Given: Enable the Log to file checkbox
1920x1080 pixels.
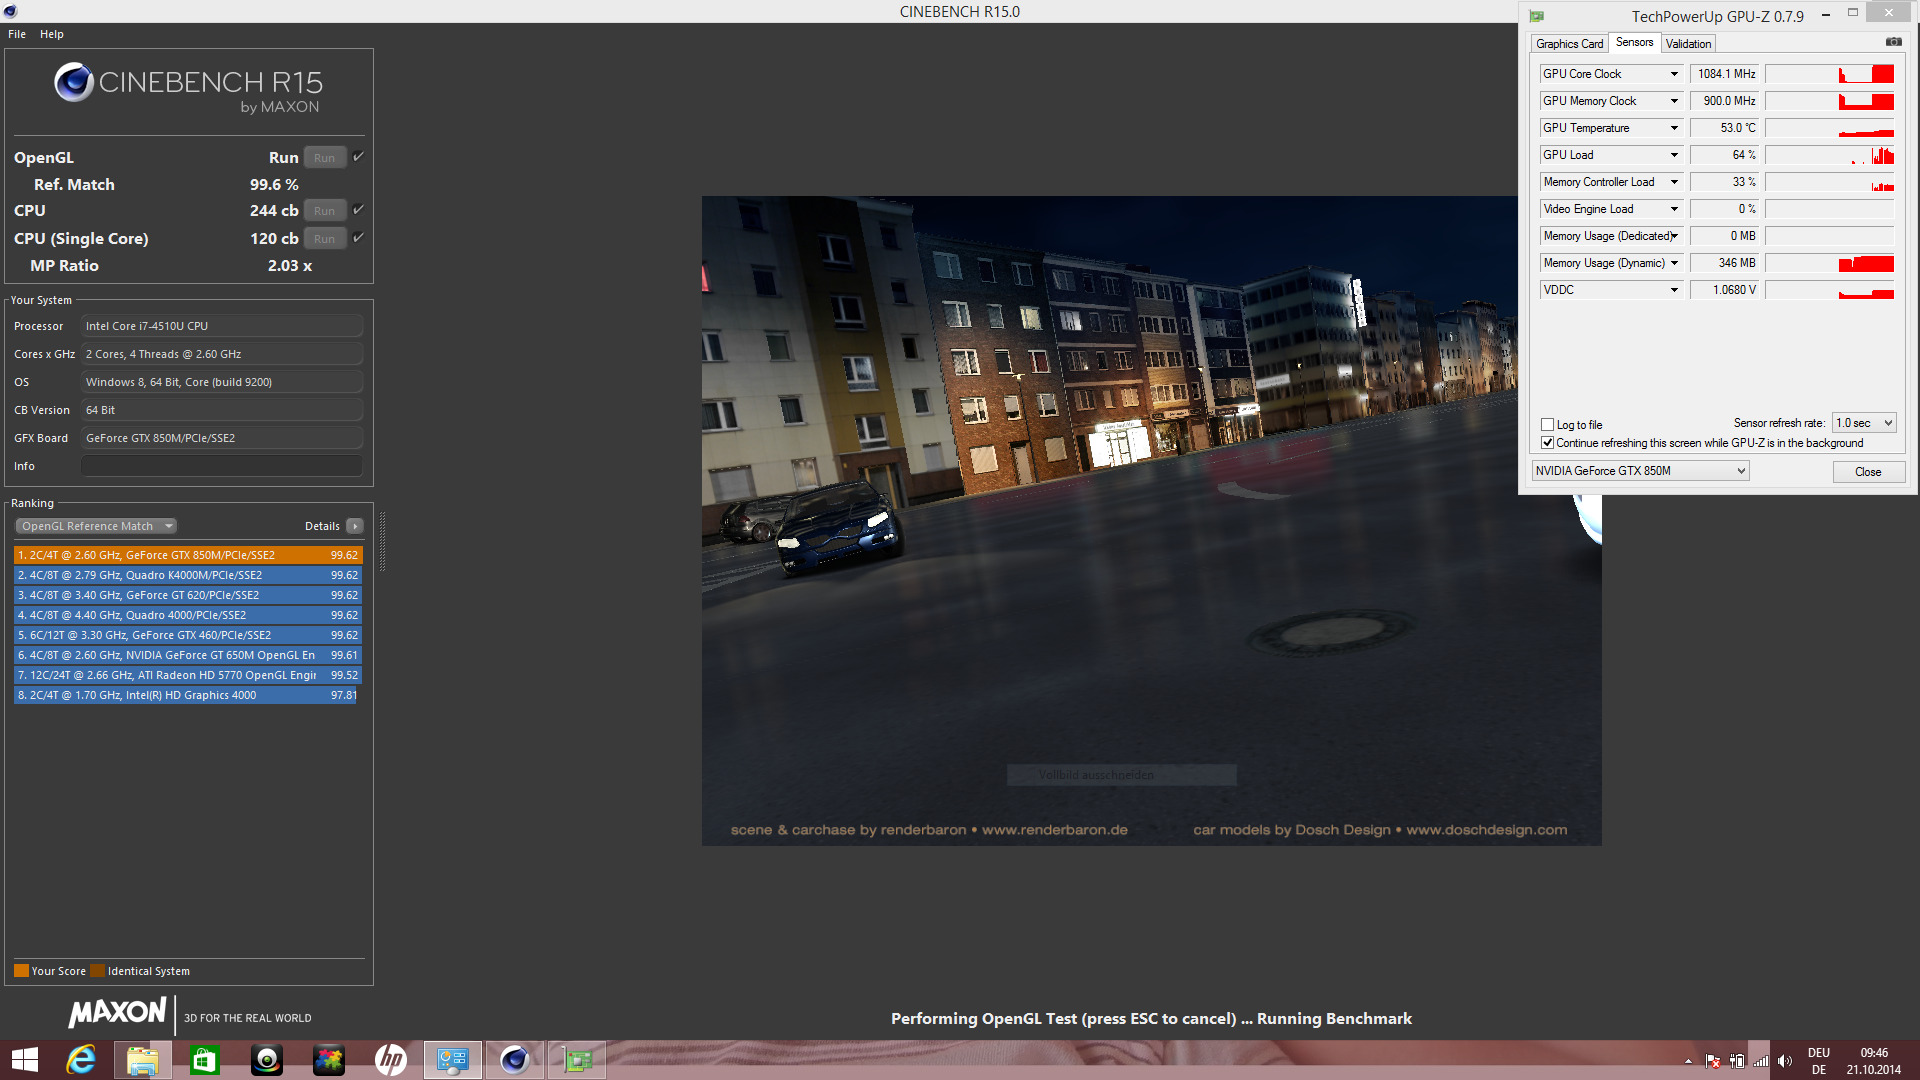Looking at the screenshot, I should 1548,425.
